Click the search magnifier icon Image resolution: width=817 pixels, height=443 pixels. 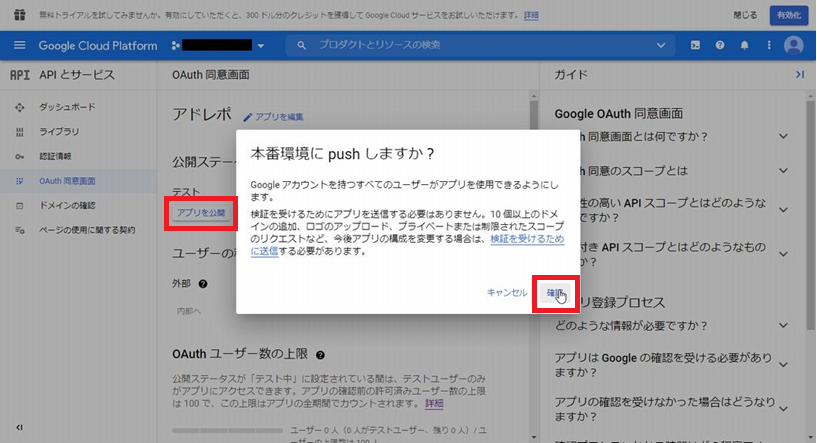[x=301, y=45]
